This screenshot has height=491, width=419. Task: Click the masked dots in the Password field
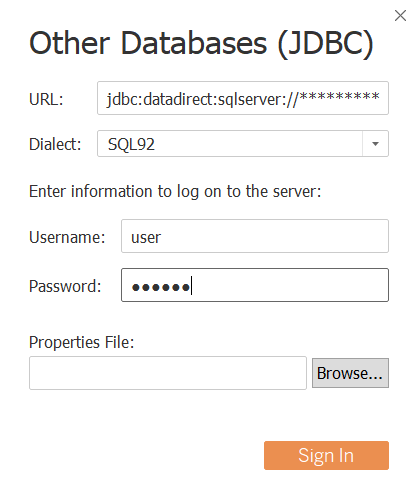click(x=161, y=287)
